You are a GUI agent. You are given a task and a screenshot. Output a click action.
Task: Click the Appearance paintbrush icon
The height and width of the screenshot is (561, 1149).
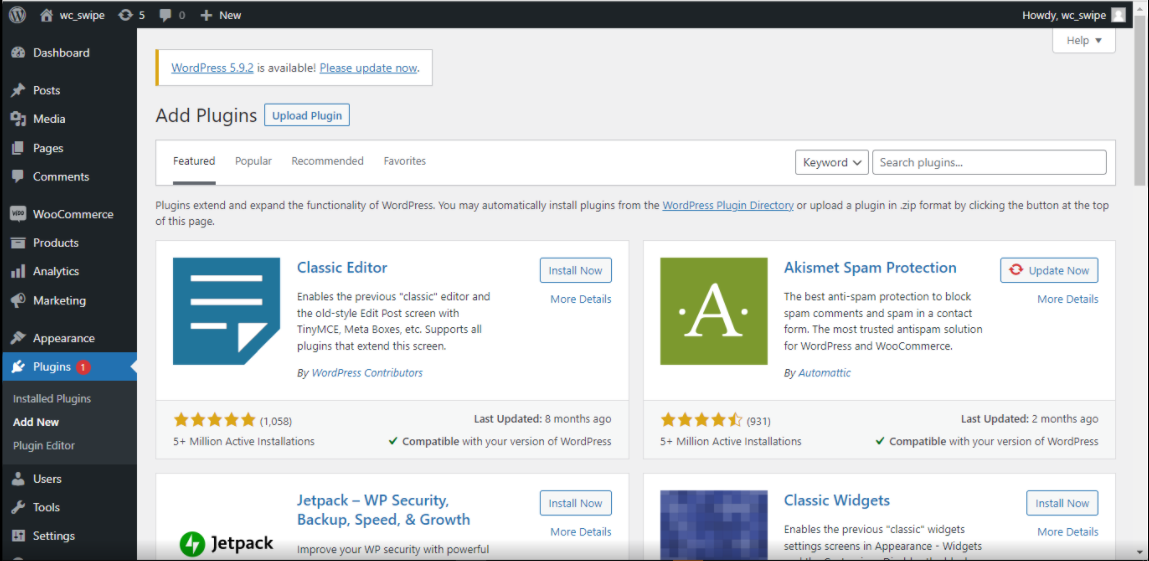point(19,338)
